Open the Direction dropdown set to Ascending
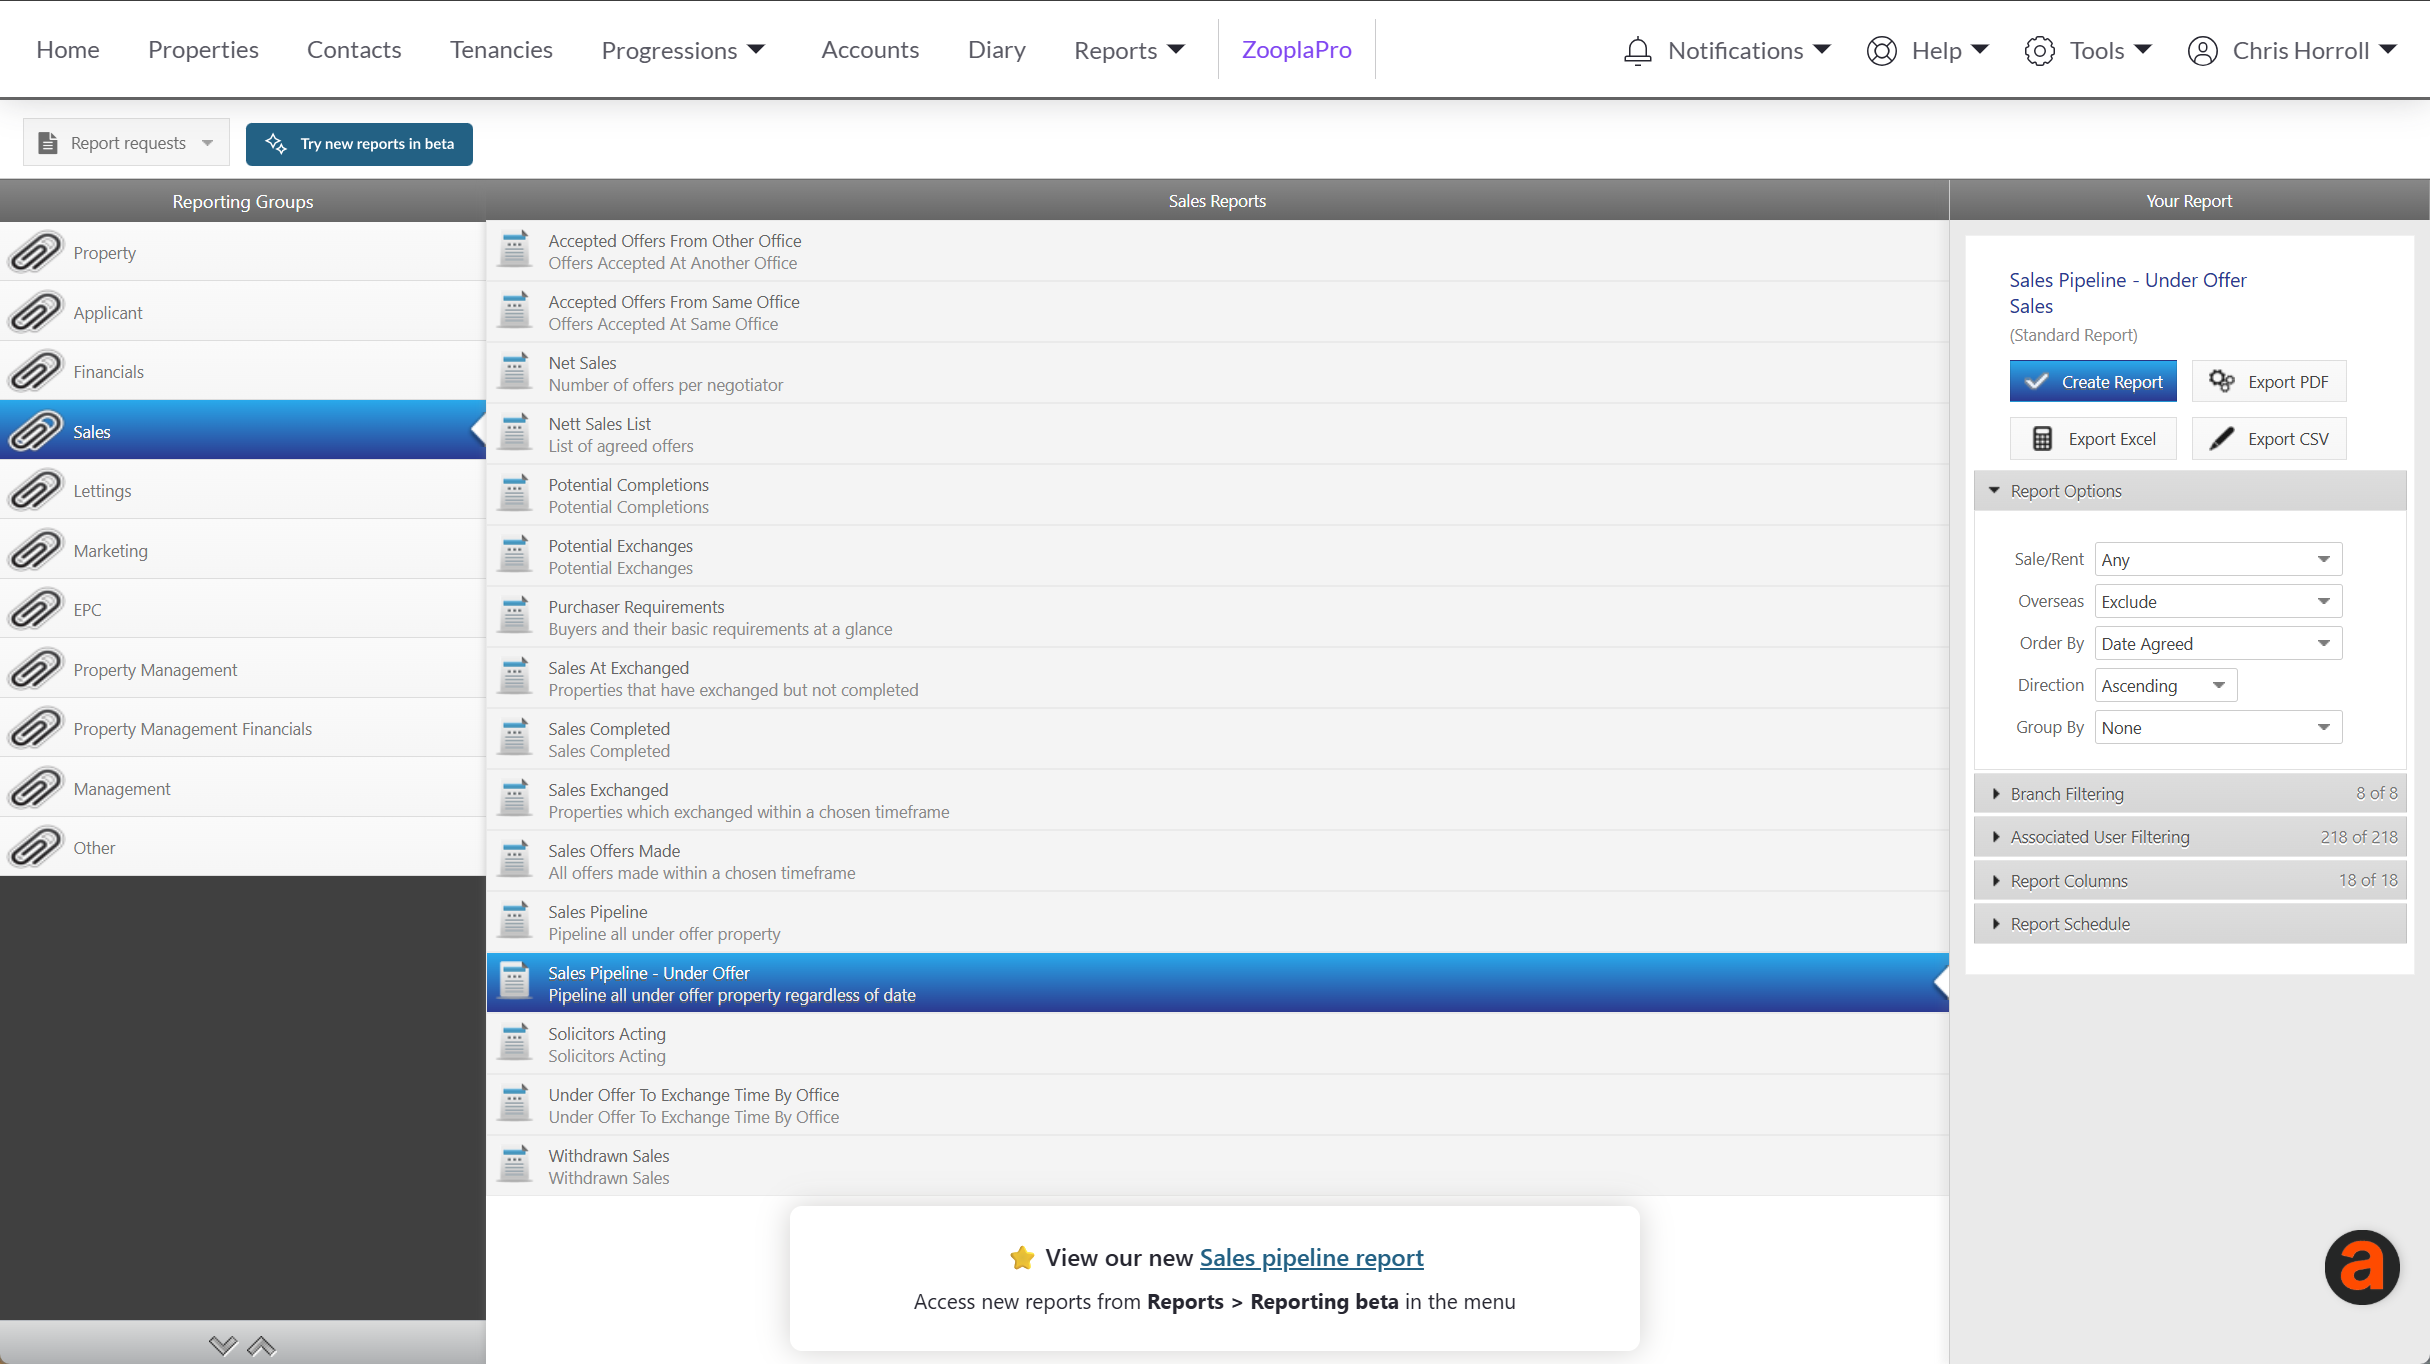This screenshot has width=2430, height=1364. click(x=2165, y=685)
